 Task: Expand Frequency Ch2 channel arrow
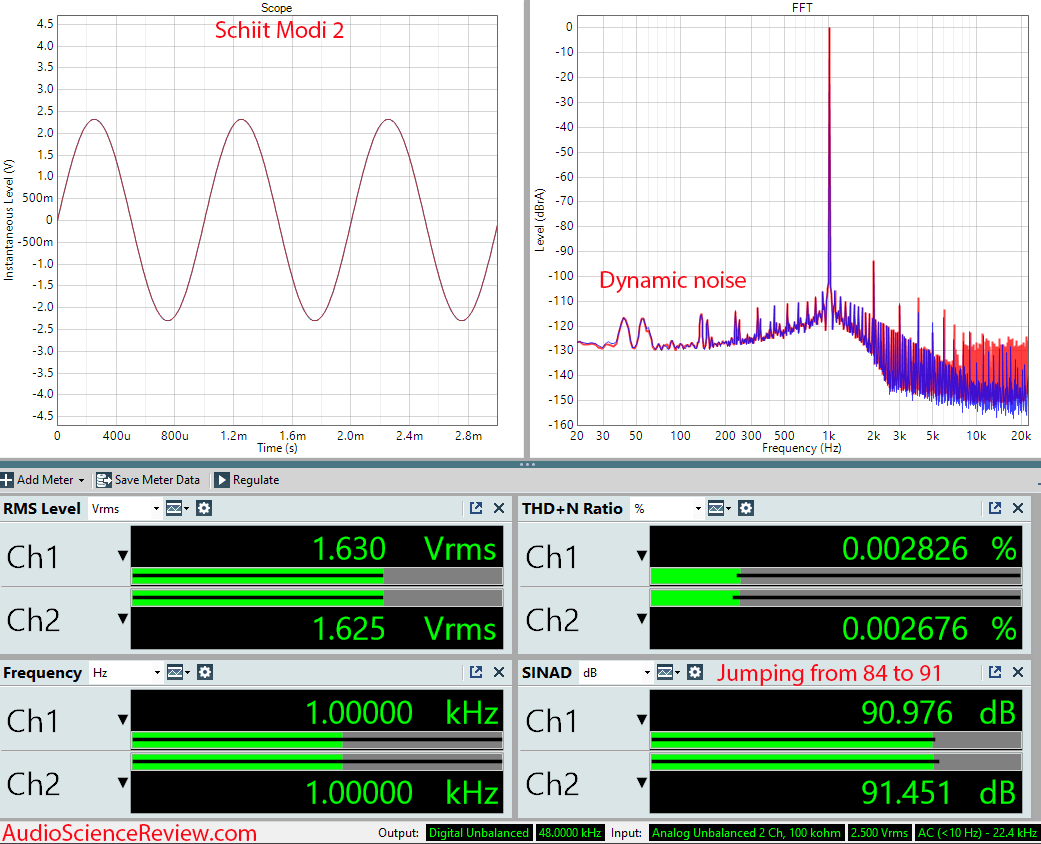123,782
